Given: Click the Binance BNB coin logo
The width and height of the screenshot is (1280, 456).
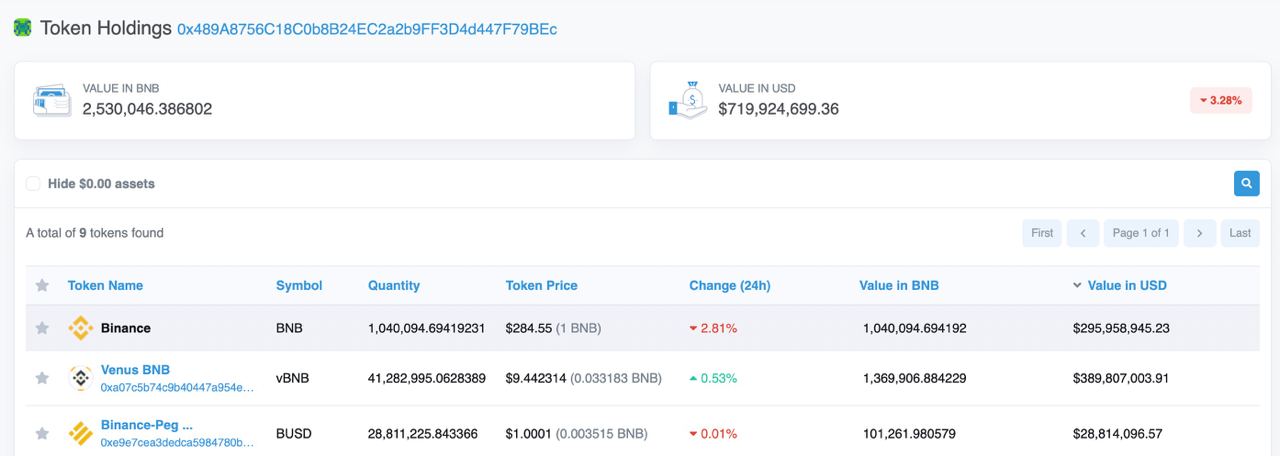Looking at the screenshot, I should pyautogui.click(x=80, y=328).
